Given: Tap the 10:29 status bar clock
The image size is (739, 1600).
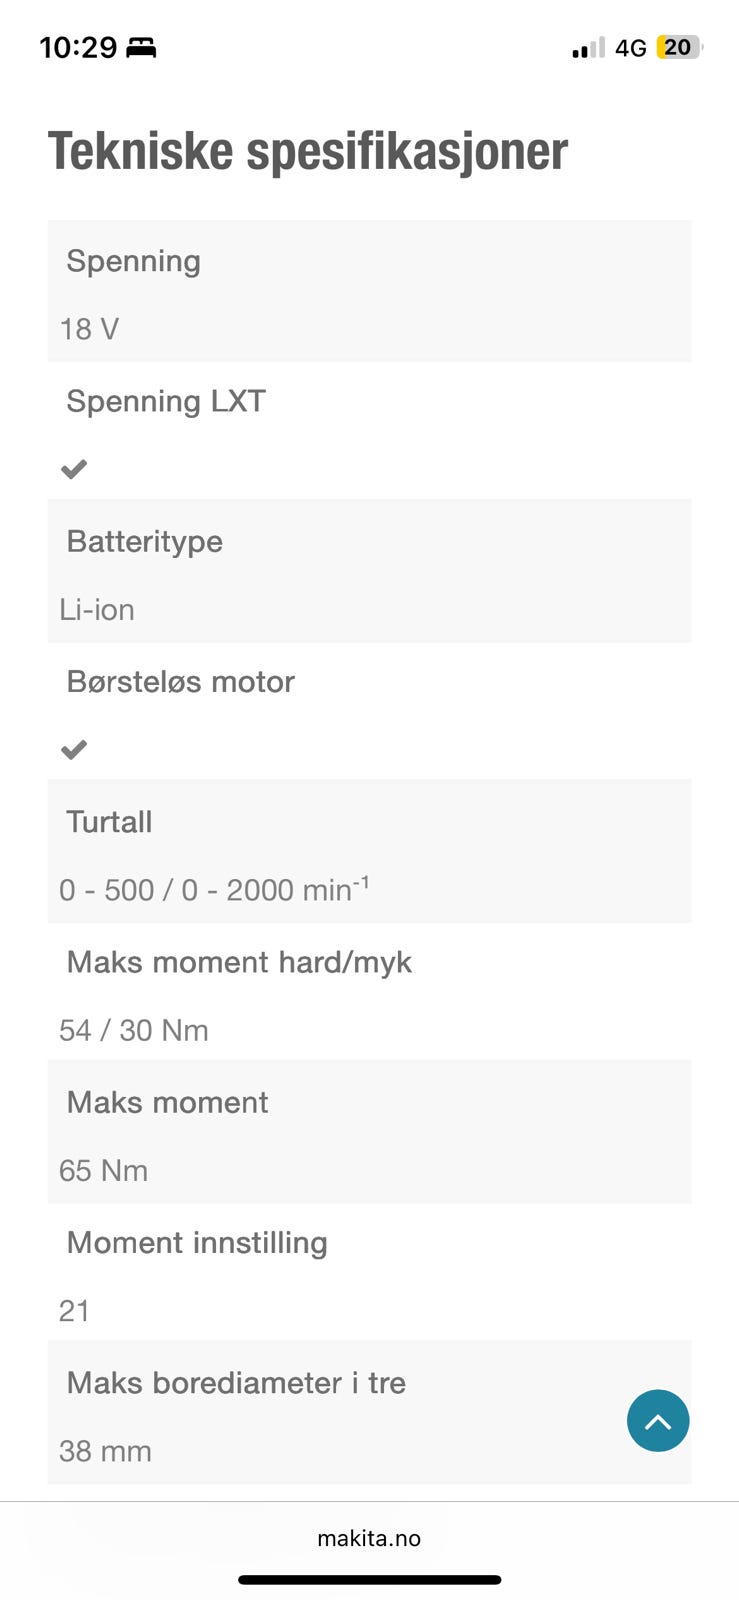Looking at the screenshot, I should click(x=78, y=47).
